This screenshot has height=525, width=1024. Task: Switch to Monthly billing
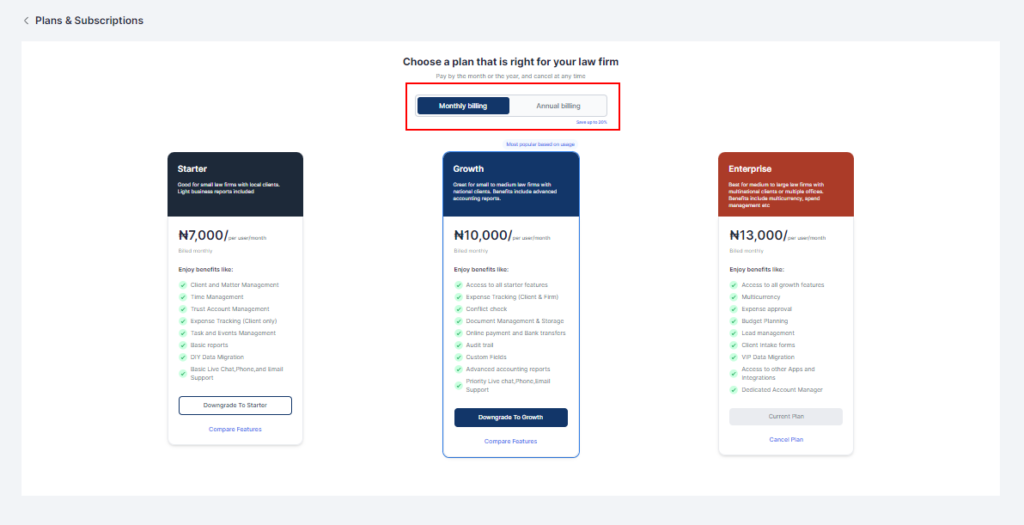coord(463,106)
